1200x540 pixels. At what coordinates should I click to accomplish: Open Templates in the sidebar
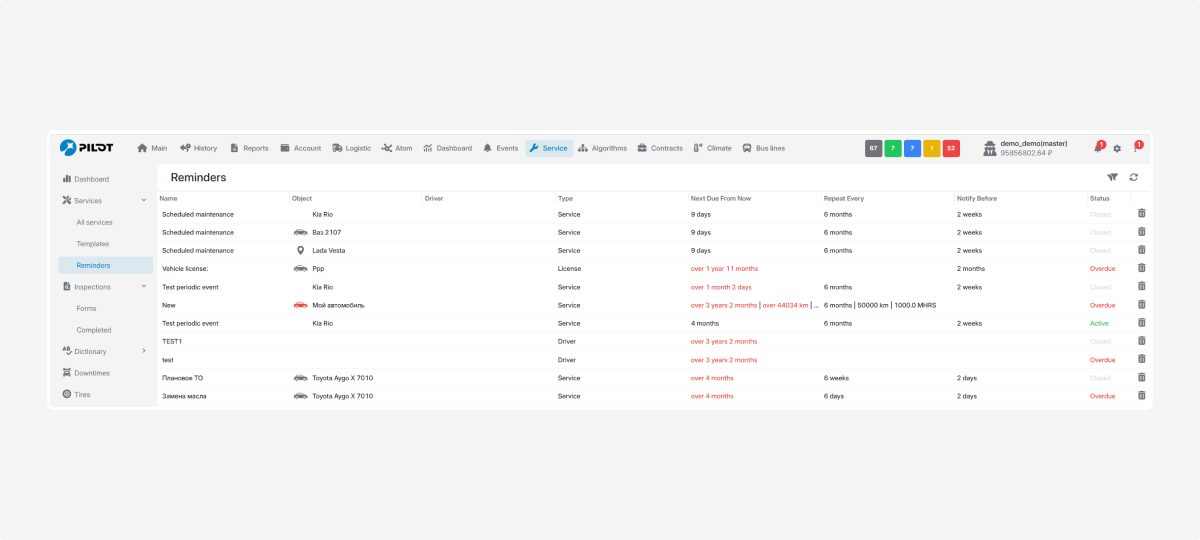[93, 244]
